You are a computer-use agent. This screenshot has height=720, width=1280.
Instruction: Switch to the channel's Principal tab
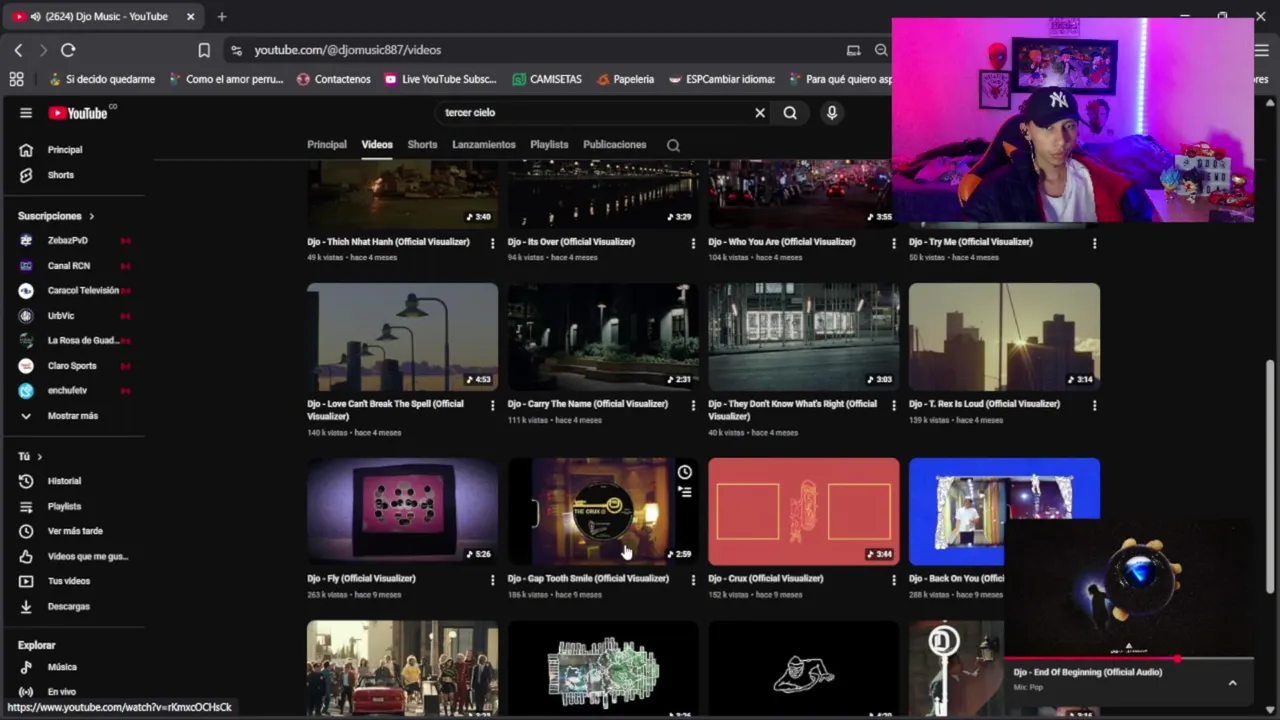pyautogui.click(x=327, y=145)
